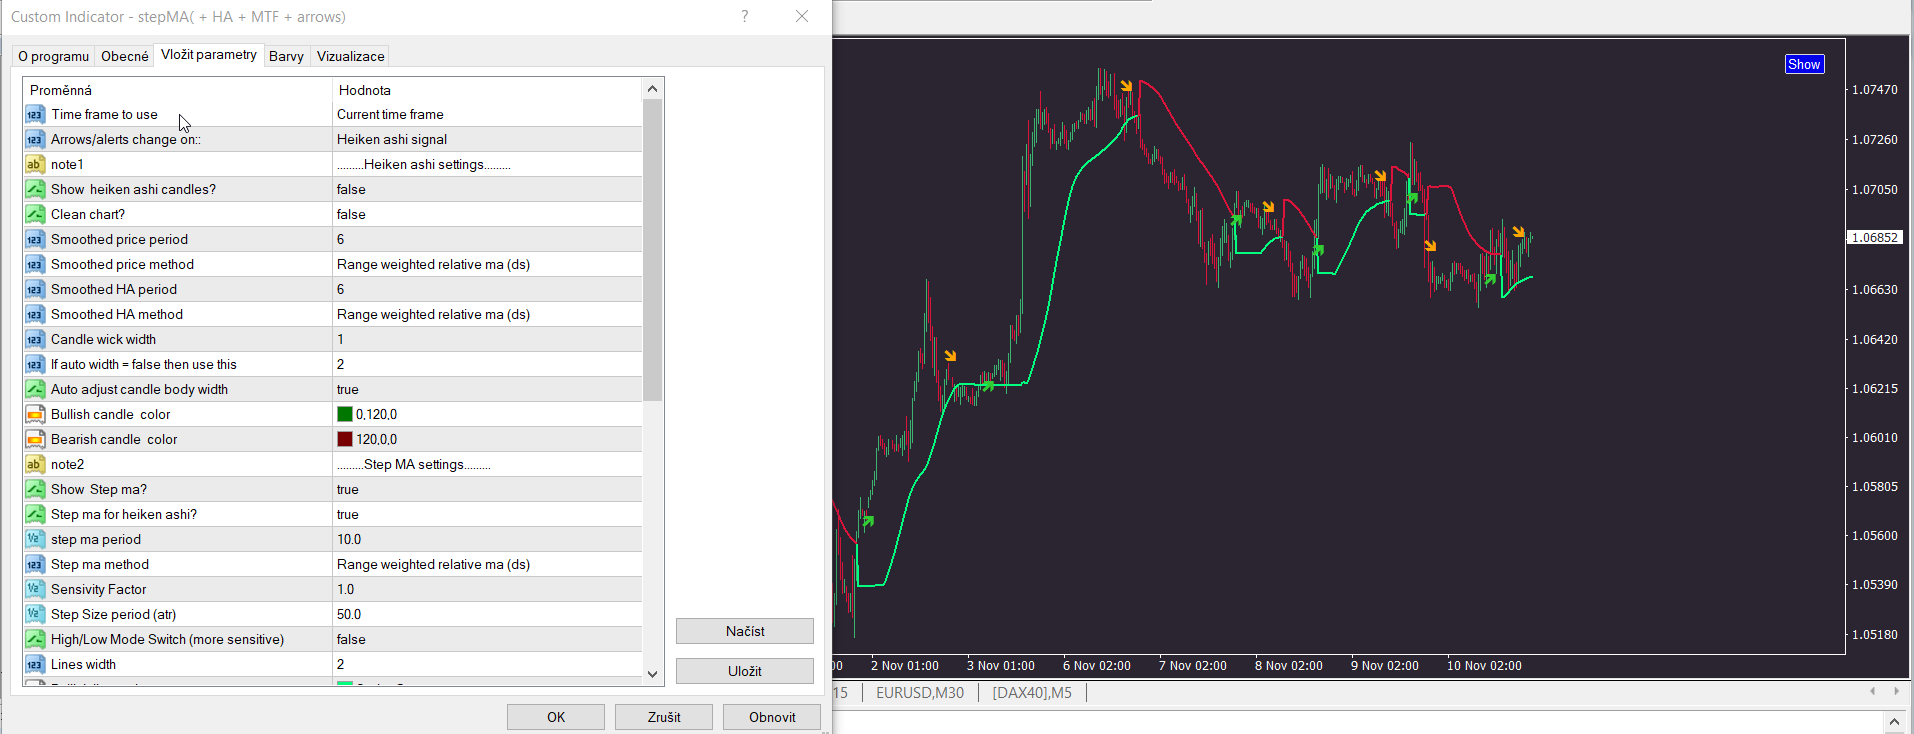Select the string icon next to note2
Image resolution: width=1914 pixels, height=734 pixels.
pos(35,464)
